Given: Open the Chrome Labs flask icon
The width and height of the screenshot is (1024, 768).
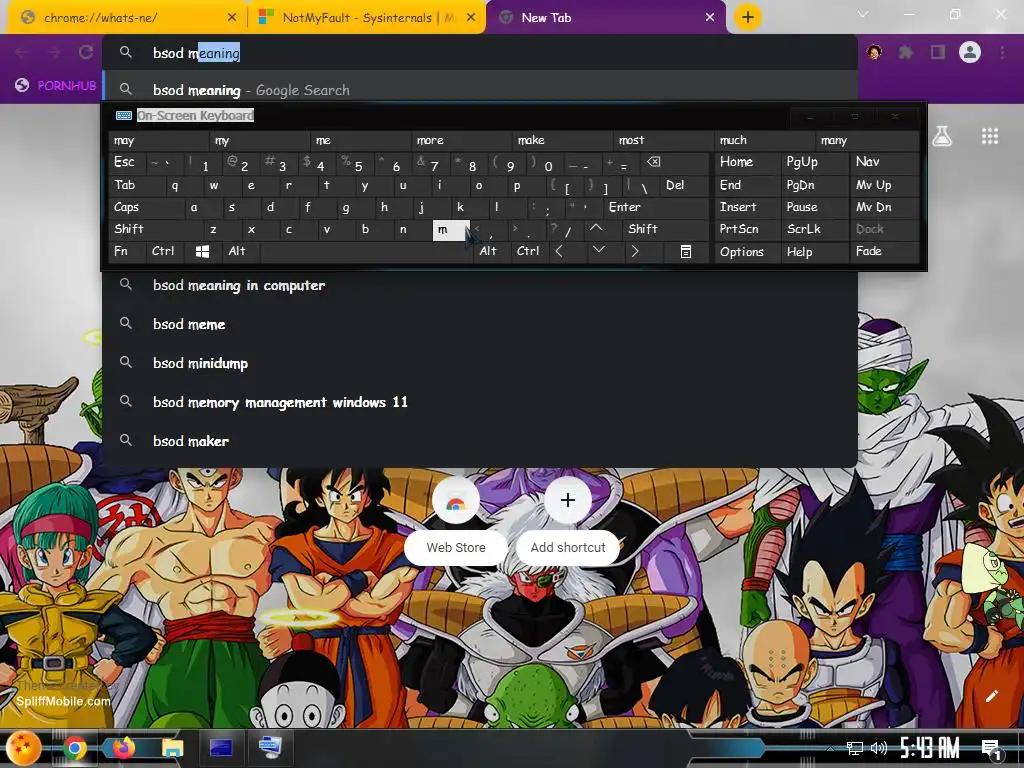Looking at the screenshot, I should (942, 136).
